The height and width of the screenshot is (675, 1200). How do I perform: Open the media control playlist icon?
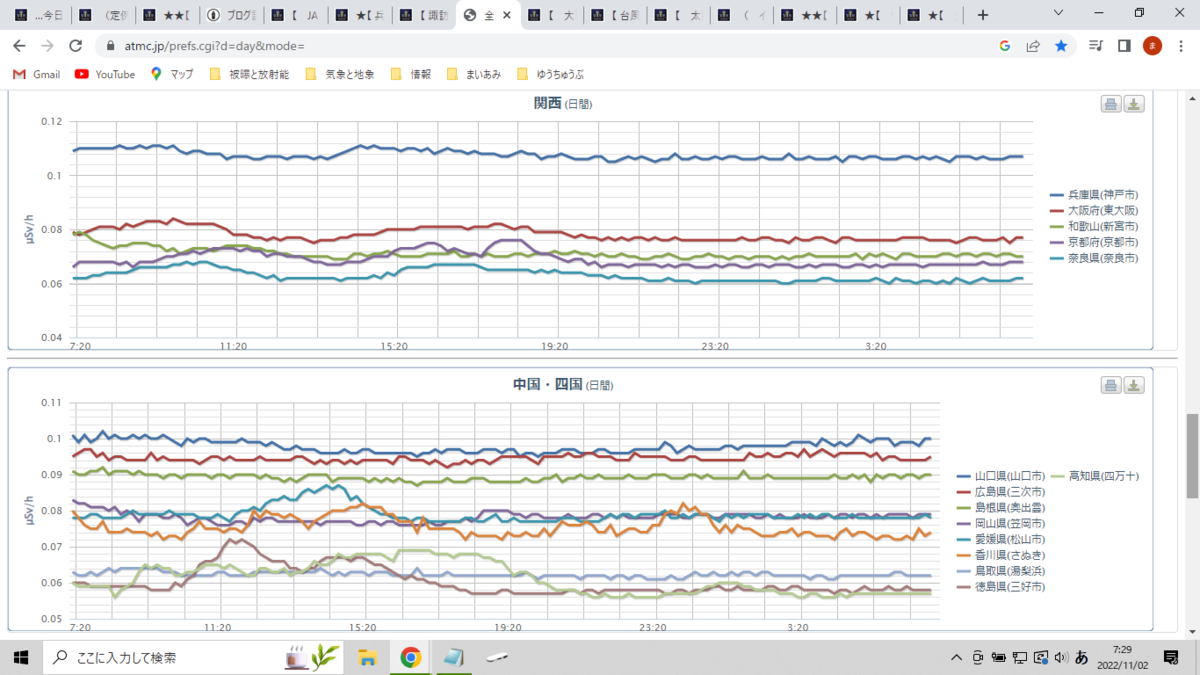(x=1096, y=46)
